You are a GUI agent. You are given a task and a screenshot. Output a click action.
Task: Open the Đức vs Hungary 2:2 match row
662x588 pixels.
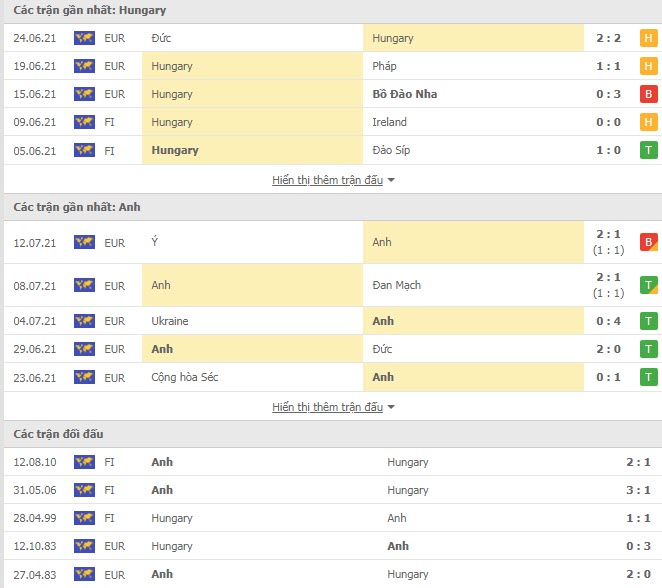click(333, 38)
